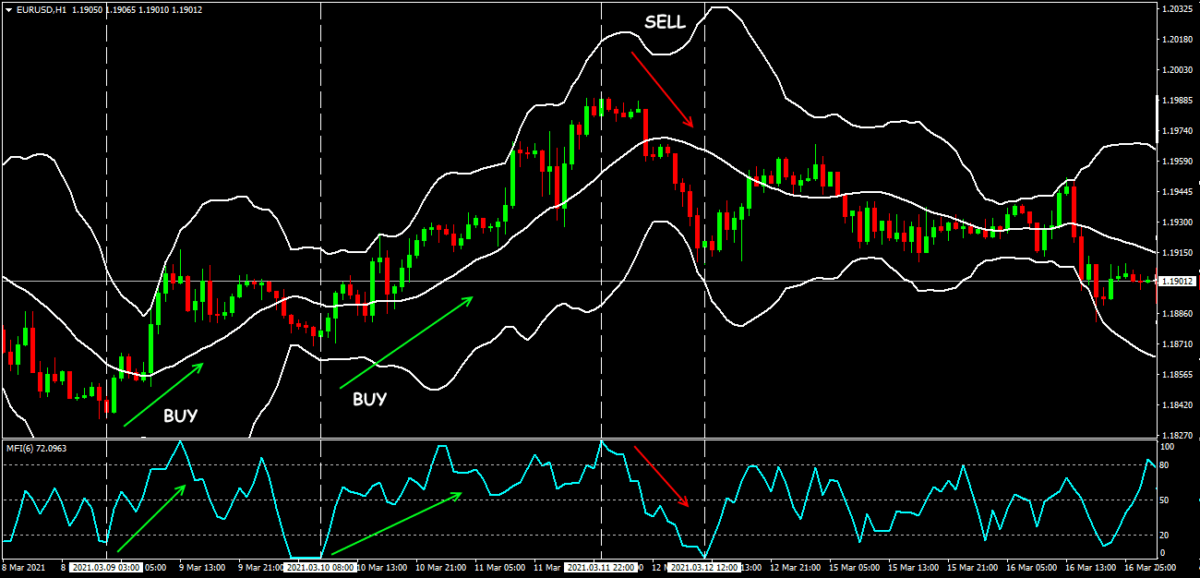Screen dimensions: 1200x578
Task: Click the 1.20325 price scale label
Action: pyautogui.click(x=1177, y=9)
